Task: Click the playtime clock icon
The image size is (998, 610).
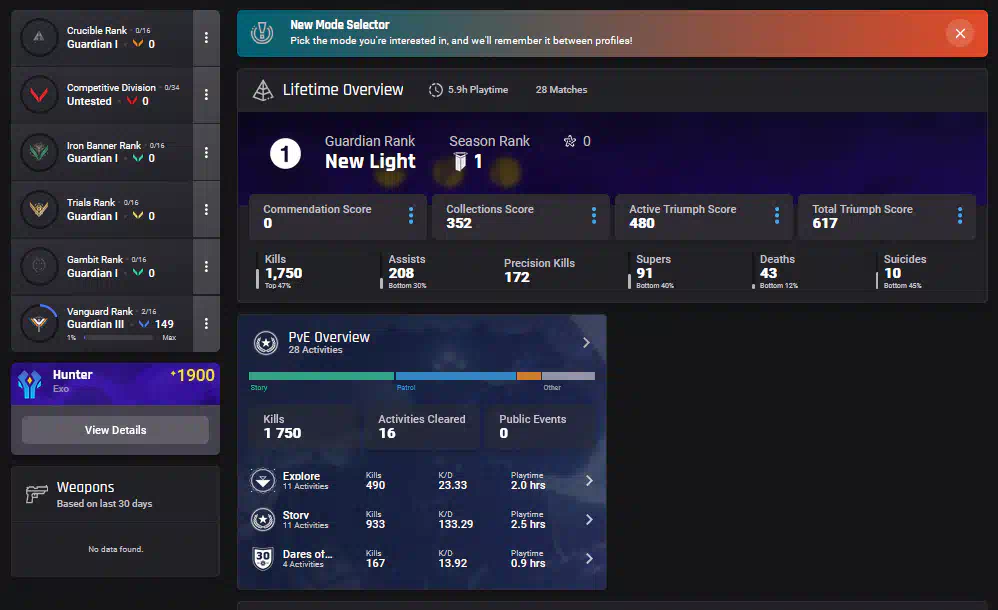Action: tap(435, 90)
